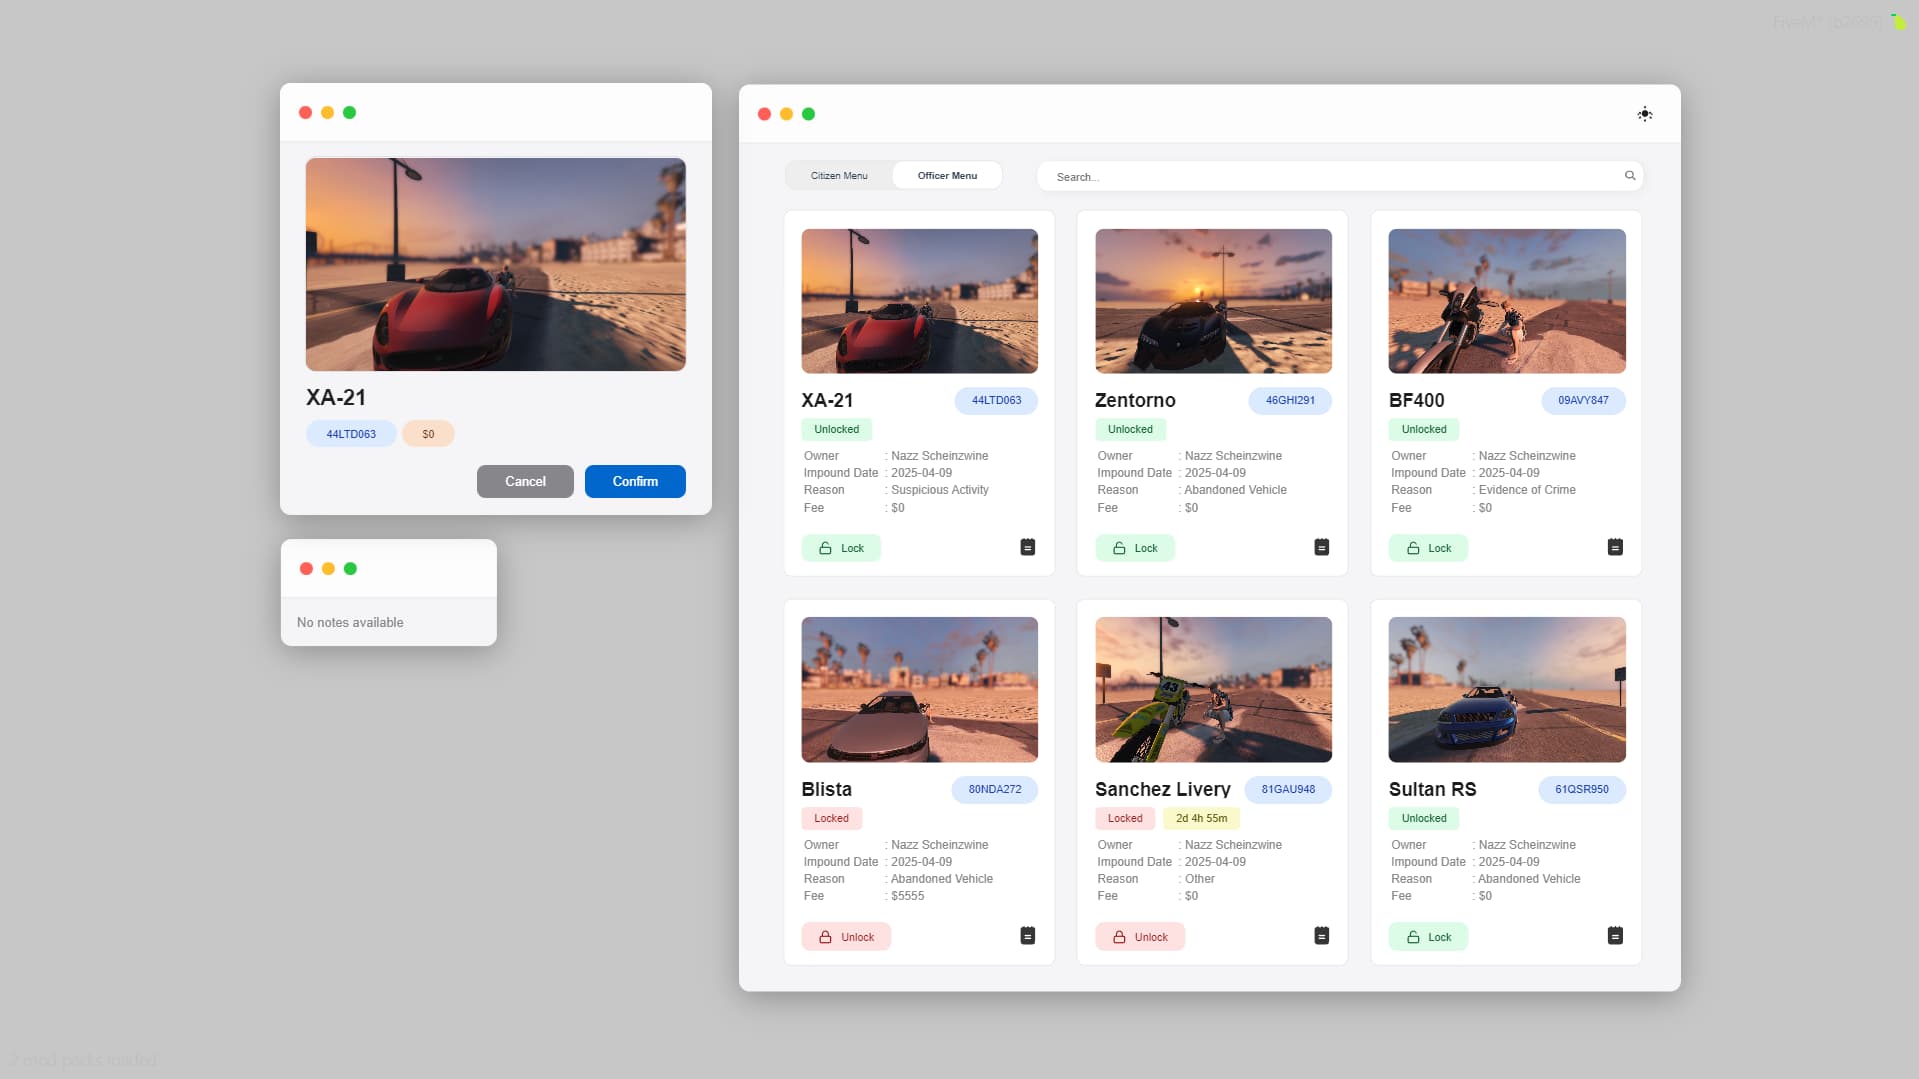This screenshot has height=1079, width=1919.
Task: Switch to the Citizen Menu tab
Action: click(x=839, y=176)
